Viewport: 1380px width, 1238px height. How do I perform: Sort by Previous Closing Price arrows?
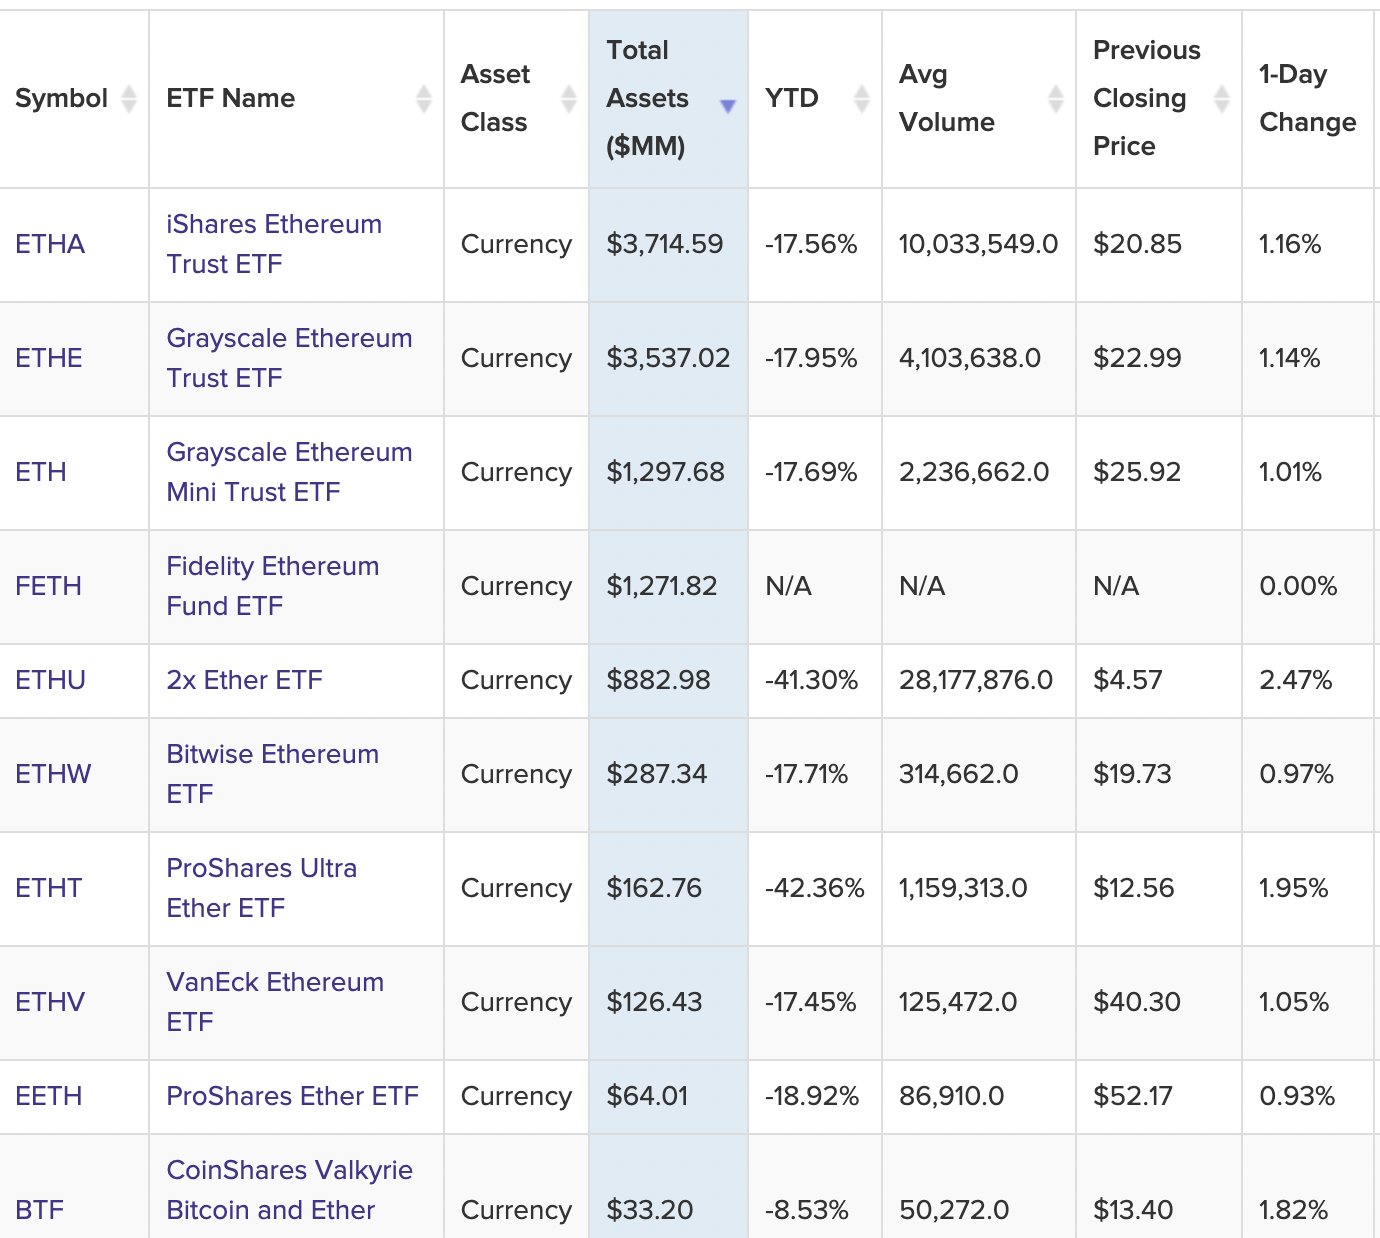pyautogui.click(x=1221, y=99)
